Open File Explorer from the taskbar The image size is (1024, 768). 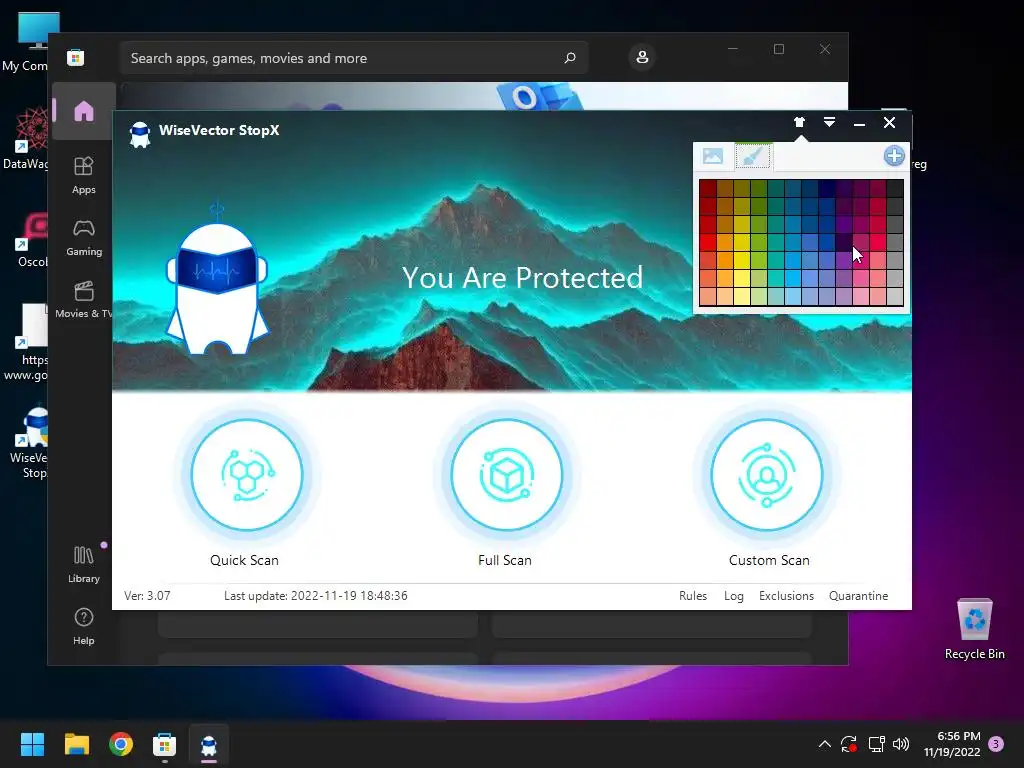pyautogui.click(x=76, y=744)
